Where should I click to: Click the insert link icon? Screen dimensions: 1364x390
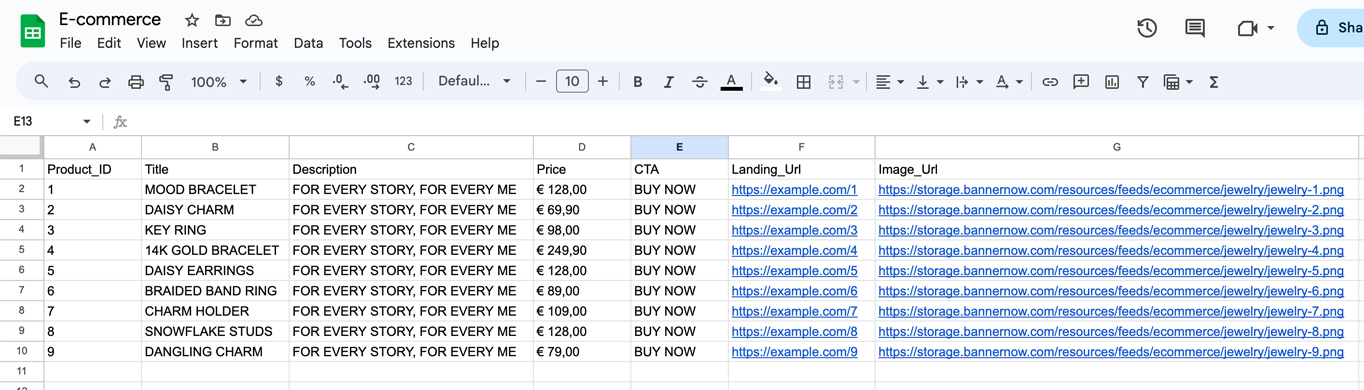point(1050,82)
